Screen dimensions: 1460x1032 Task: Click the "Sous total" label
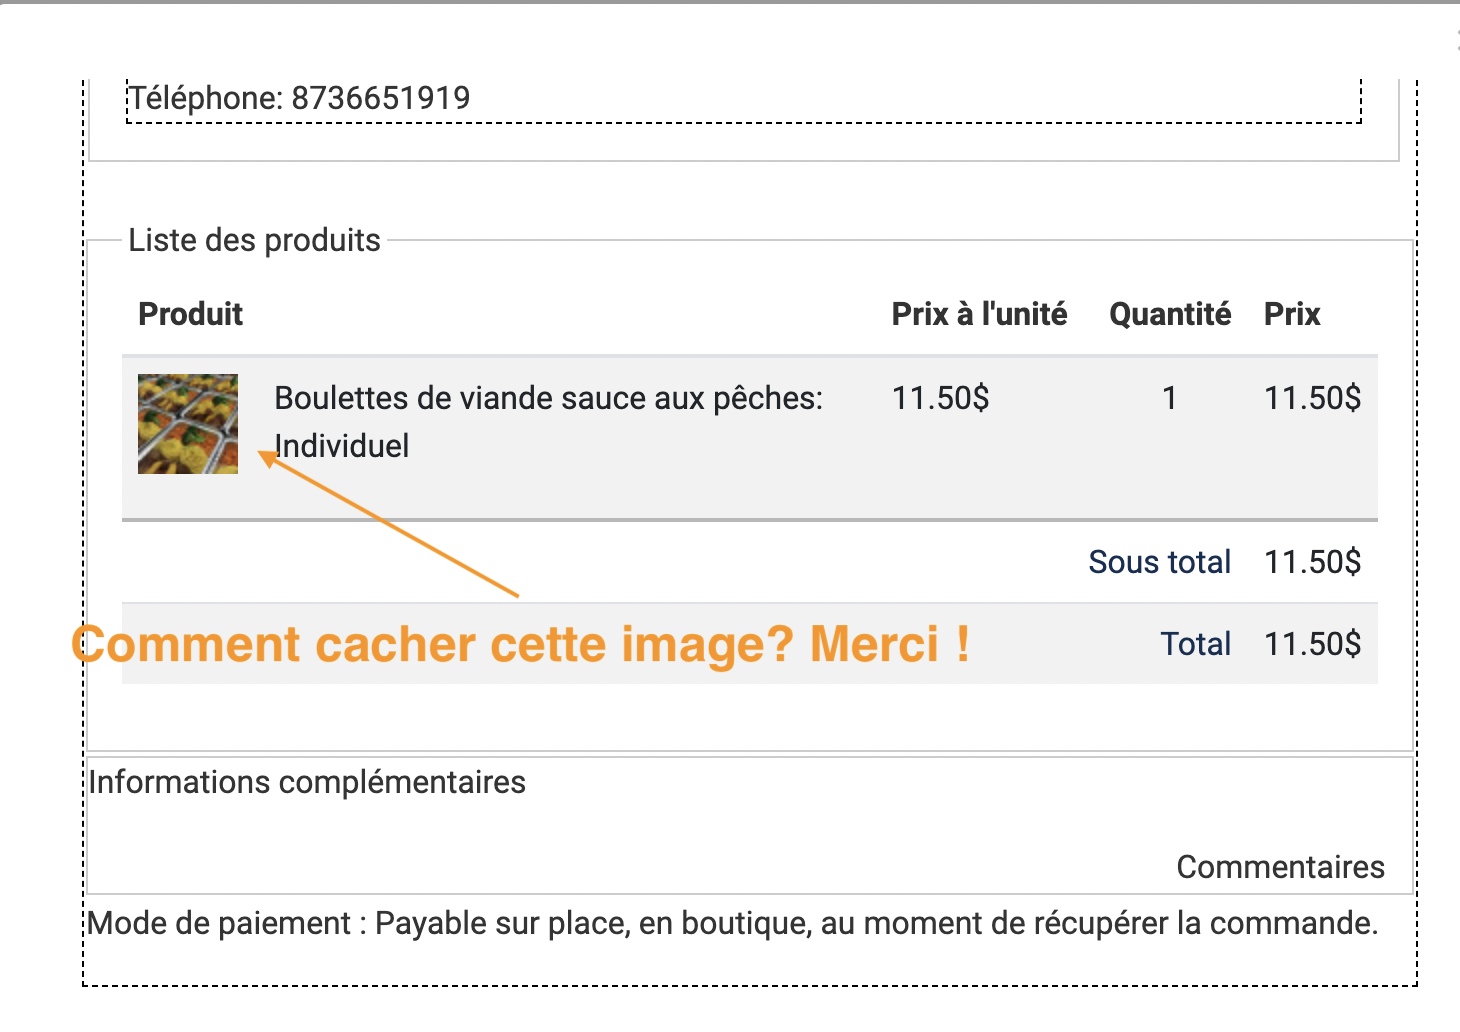click(1159, 562)
